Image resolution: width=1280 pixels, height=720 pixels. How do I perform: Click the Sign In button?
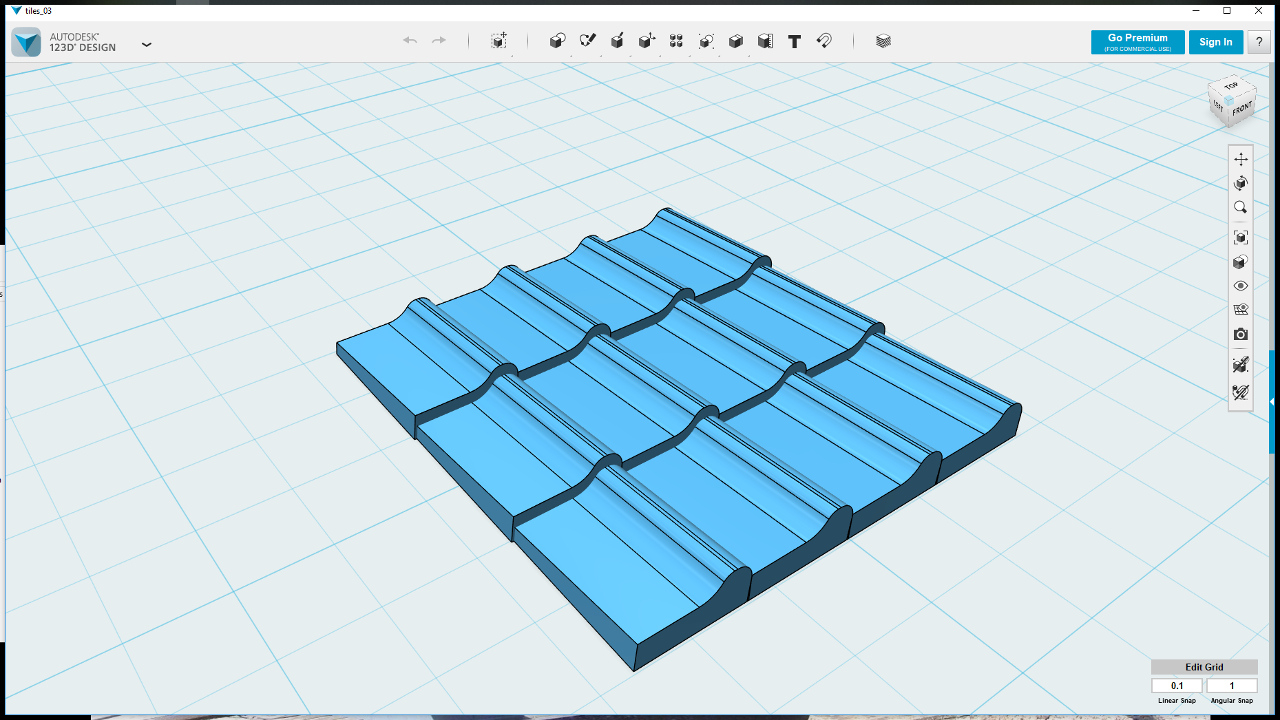[x=1216, y=42]
